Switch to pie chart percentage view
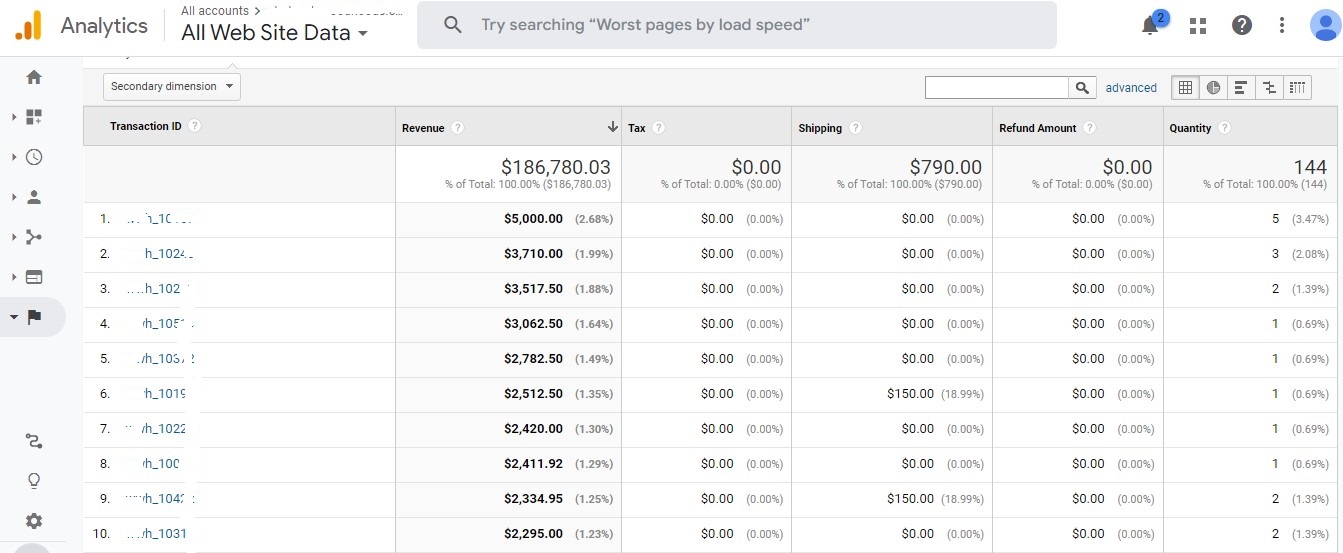This screenshot has height=553, width=1343. pos(1213,88)
